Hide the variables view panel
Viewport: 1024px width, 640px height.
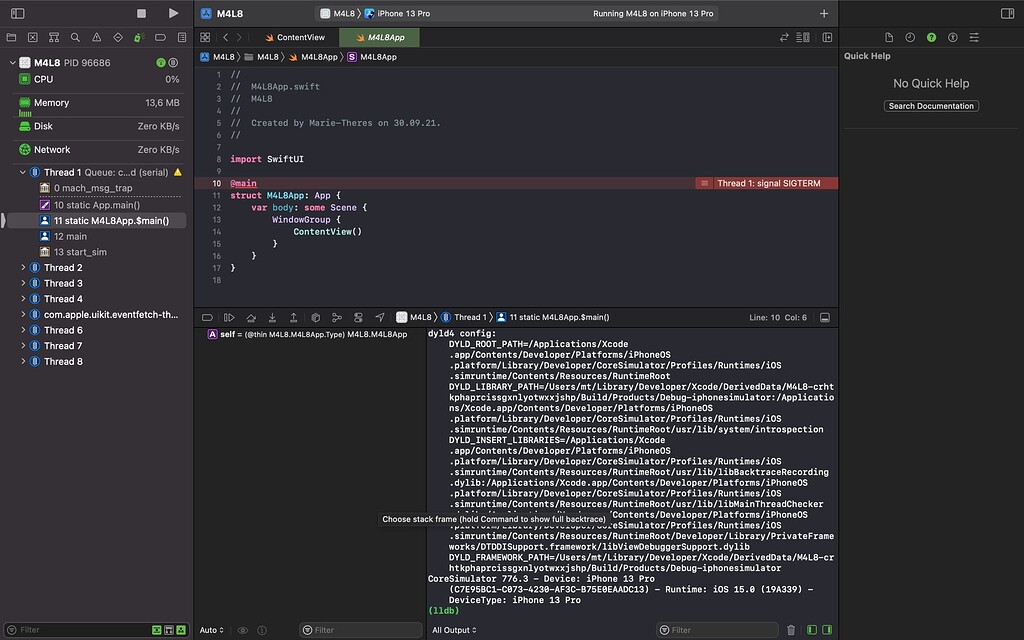810,630
